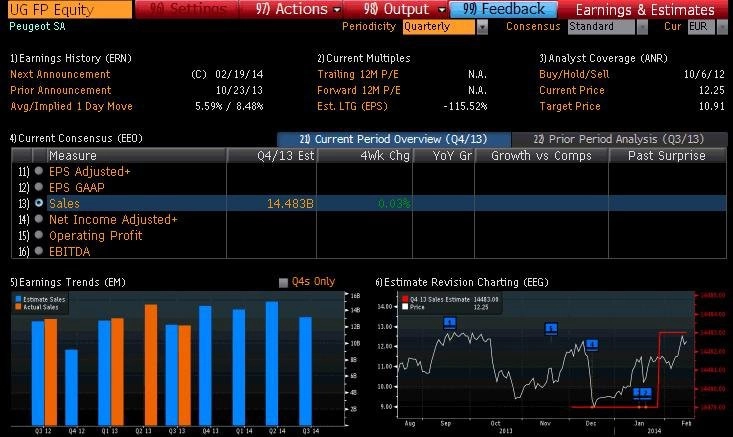
Task: Click the Q4/13 Est column header
Action: click(272, 156)
